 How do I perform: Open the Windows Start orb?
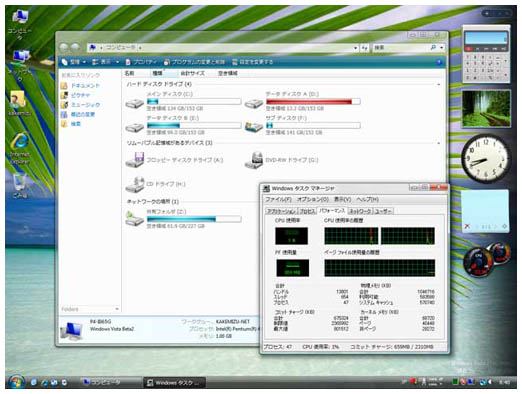pyautogui.click(x=16, y=382)
